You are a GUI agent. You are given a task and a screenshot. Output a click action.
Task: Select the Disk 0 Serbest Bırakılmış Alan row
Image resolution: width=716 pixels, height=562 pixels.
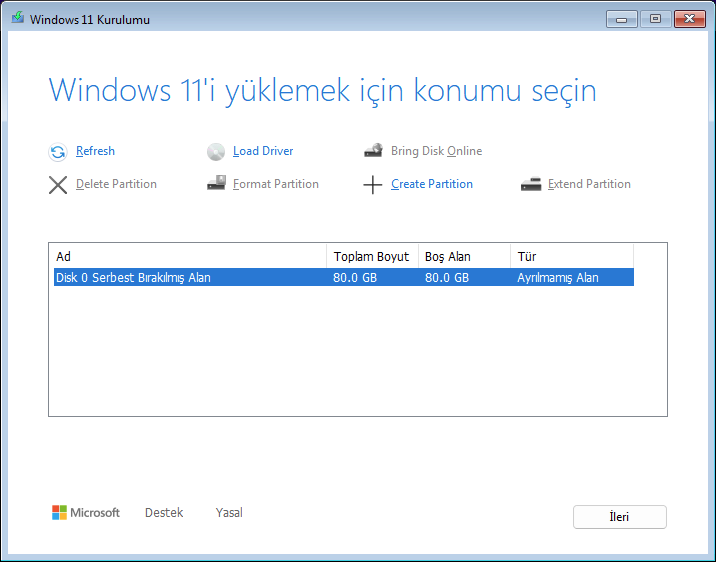coord(344,278)
